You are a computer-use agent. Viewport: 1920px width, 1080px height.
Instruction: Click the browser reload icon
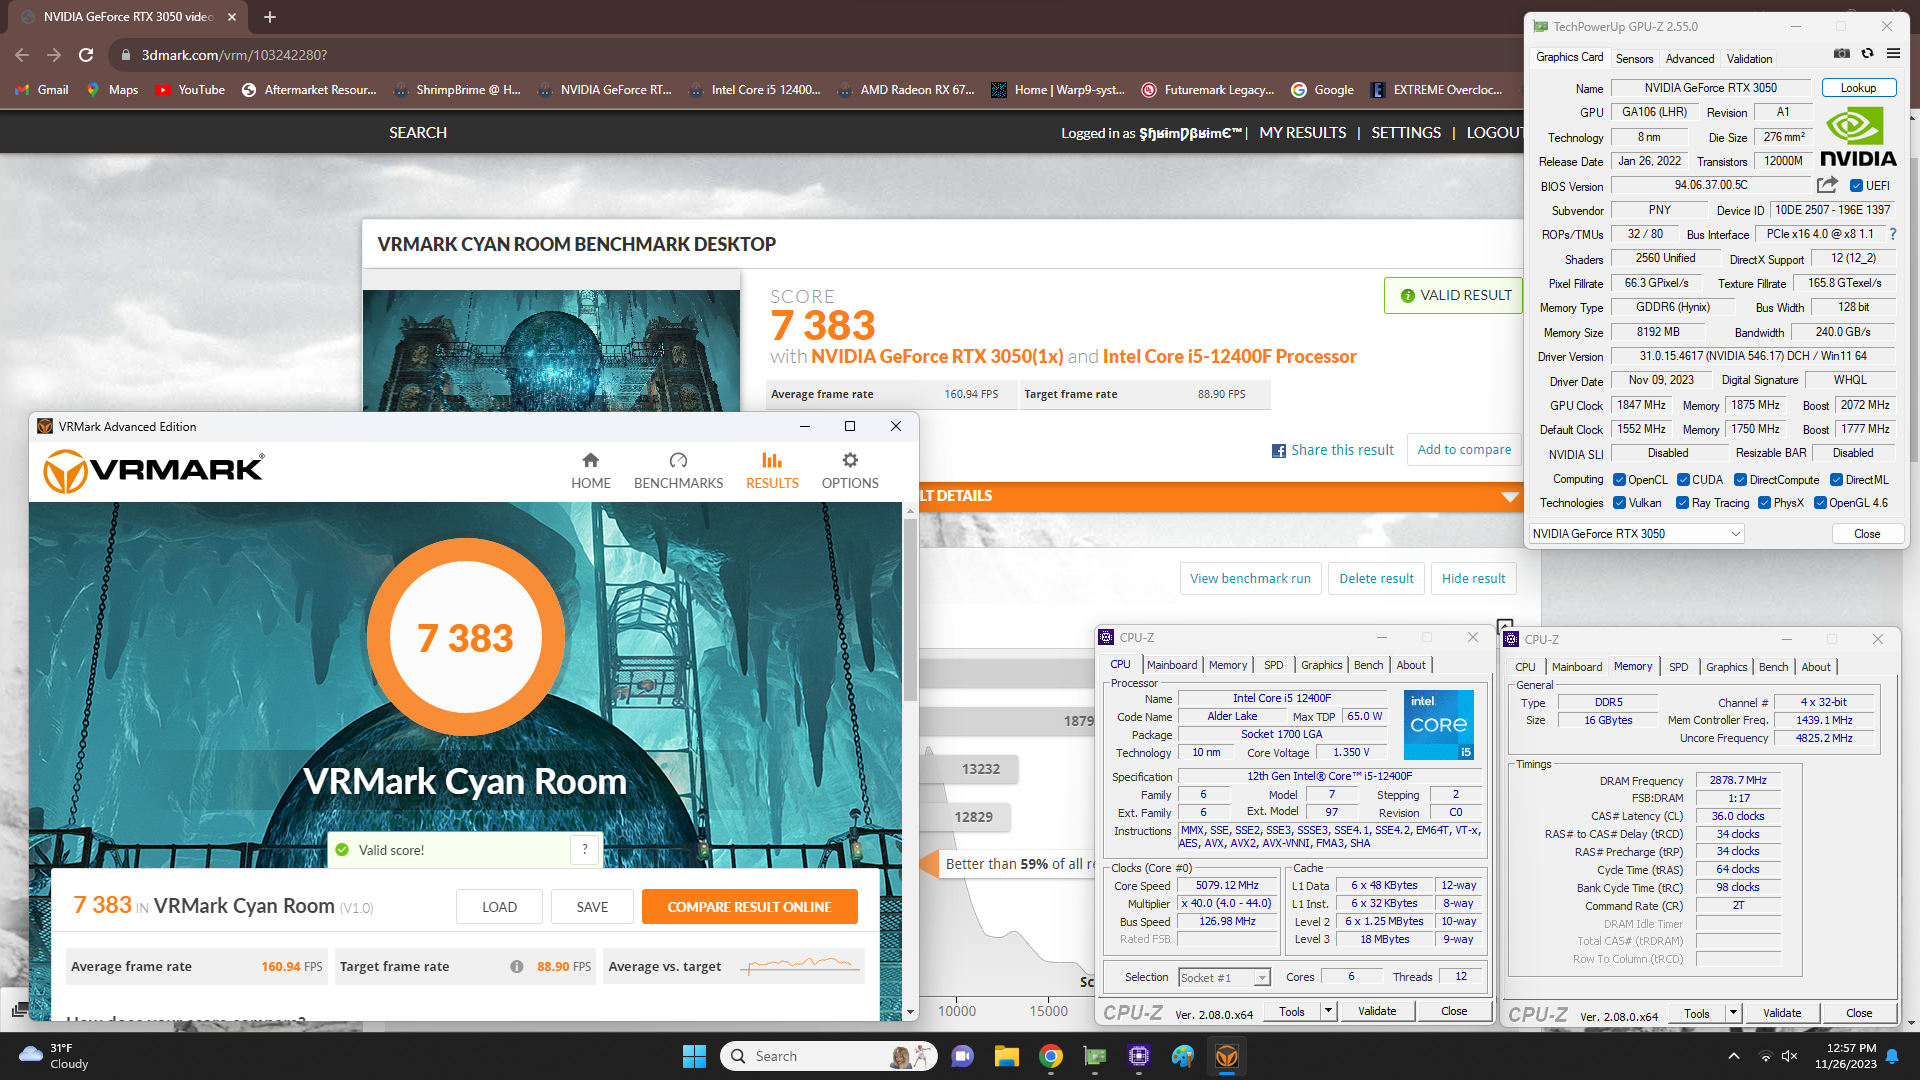(86, 55)
